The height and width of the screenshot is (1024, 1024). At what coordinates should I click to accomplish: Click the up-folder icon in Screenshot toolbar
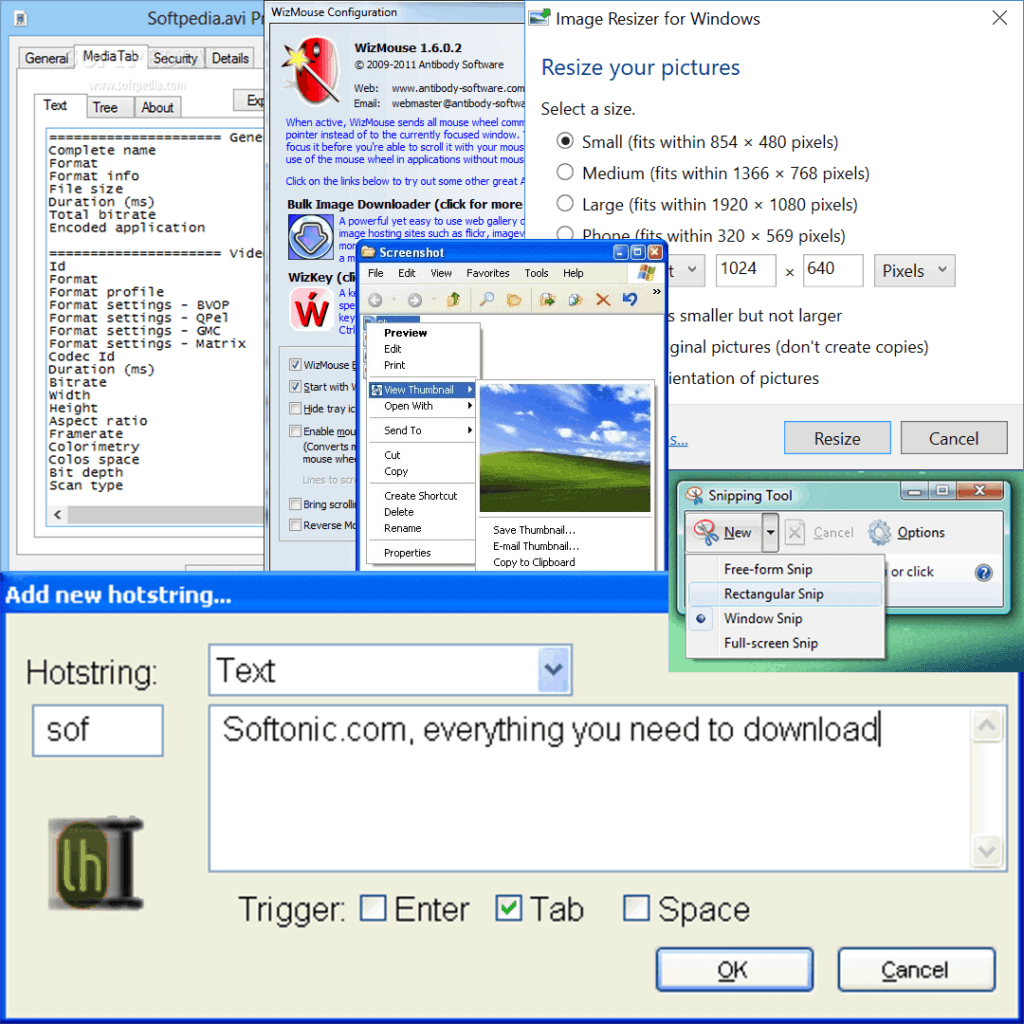click(x=453, y=298)
